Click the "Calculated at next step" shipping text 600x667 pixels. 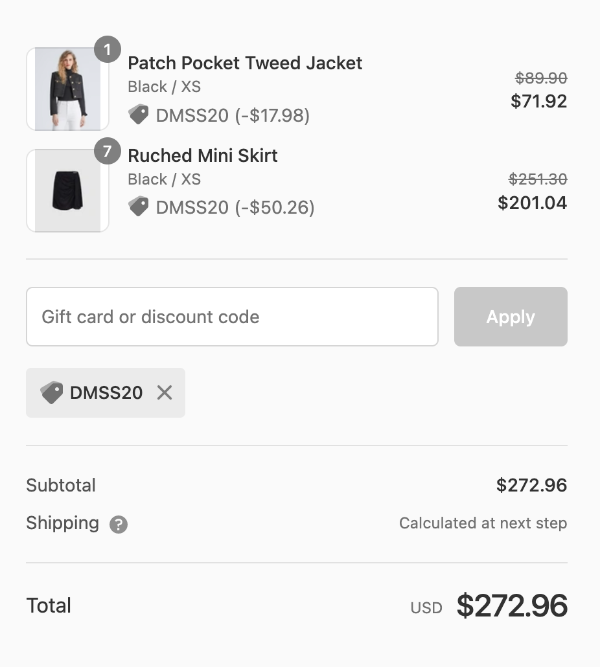click(483, 523)
